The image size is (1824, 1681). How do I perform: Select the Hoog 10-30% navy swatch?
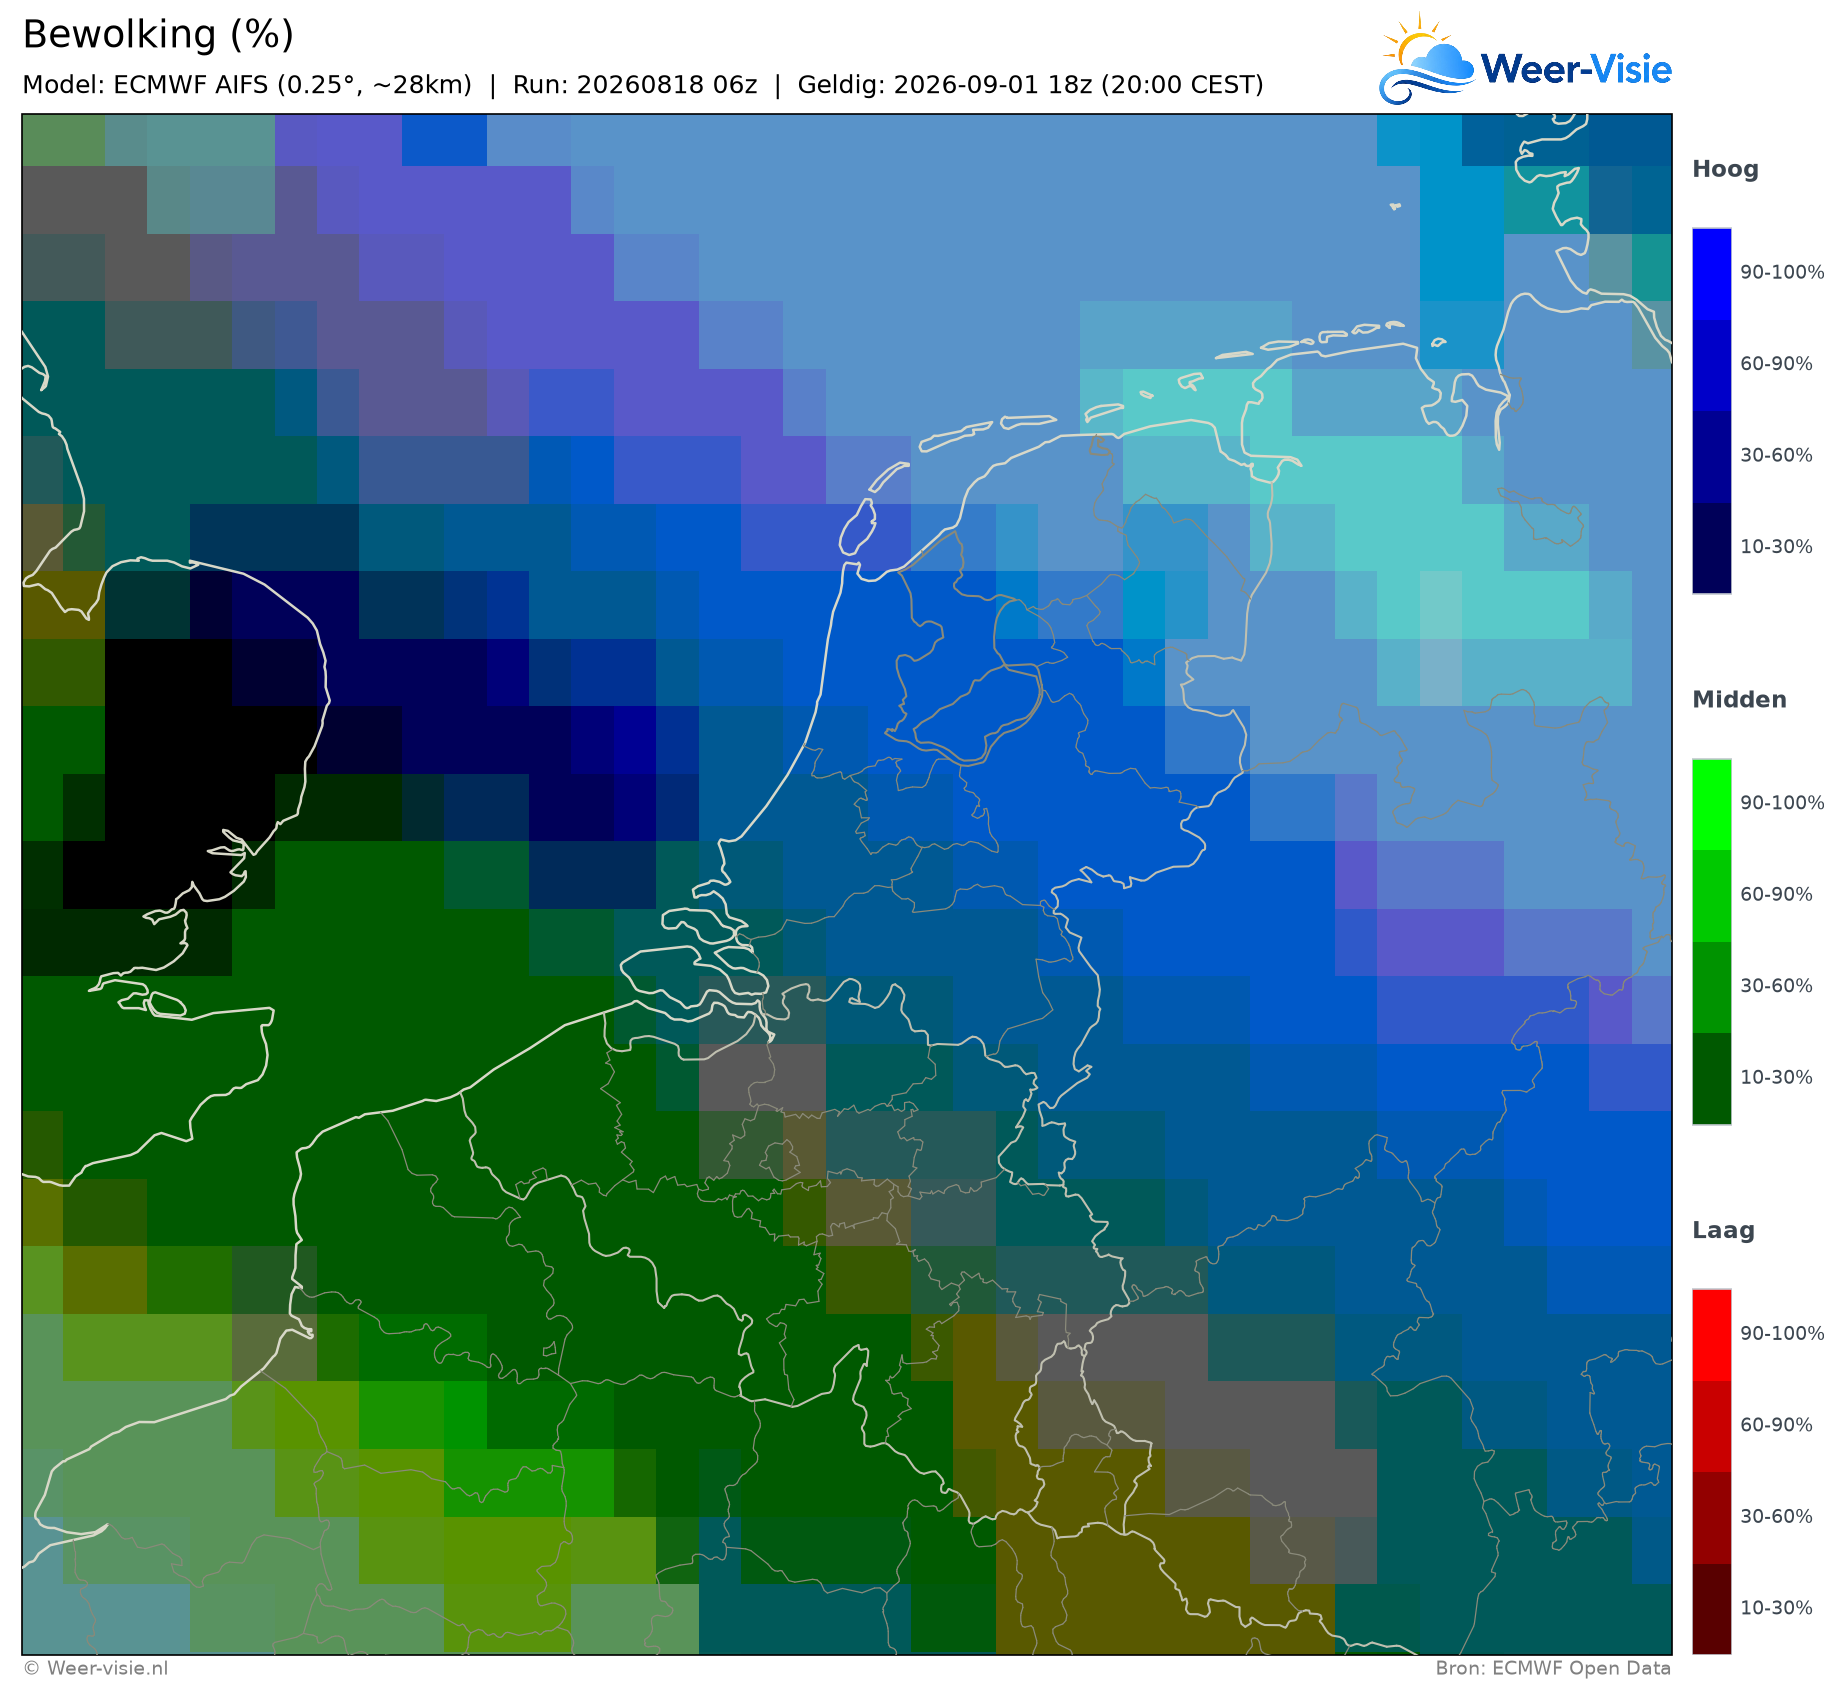tap(1712, 548)
